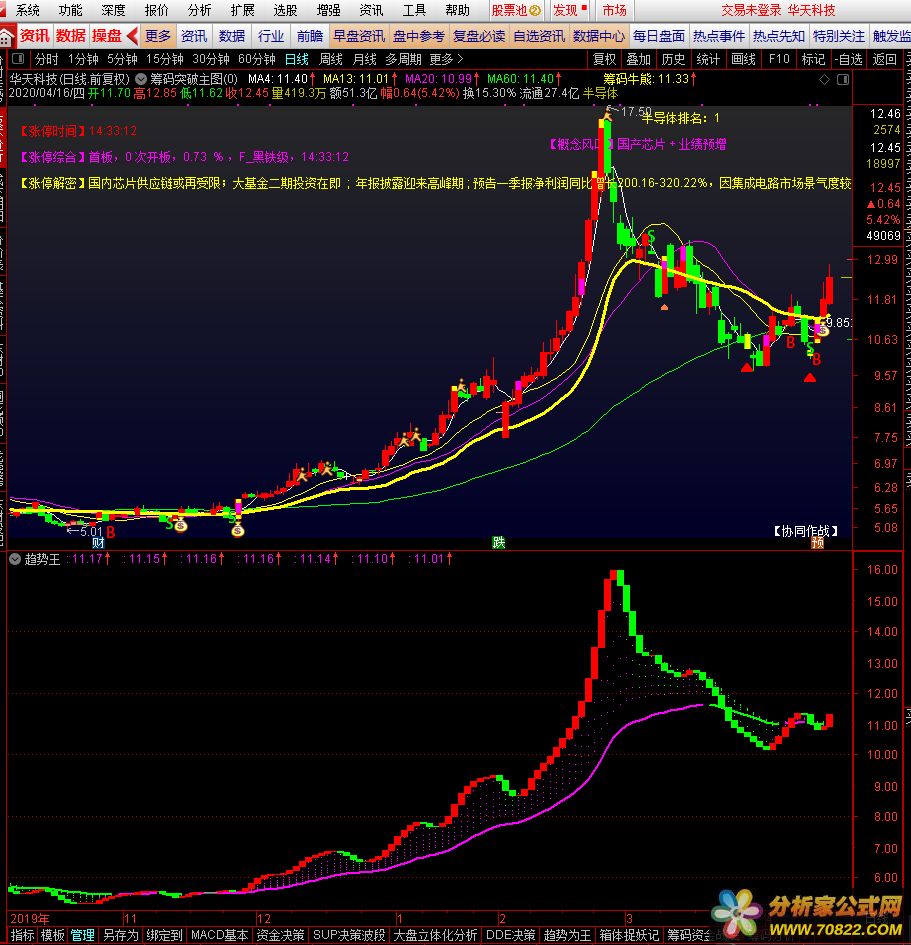Click the 股票池 button

(516, 10)
